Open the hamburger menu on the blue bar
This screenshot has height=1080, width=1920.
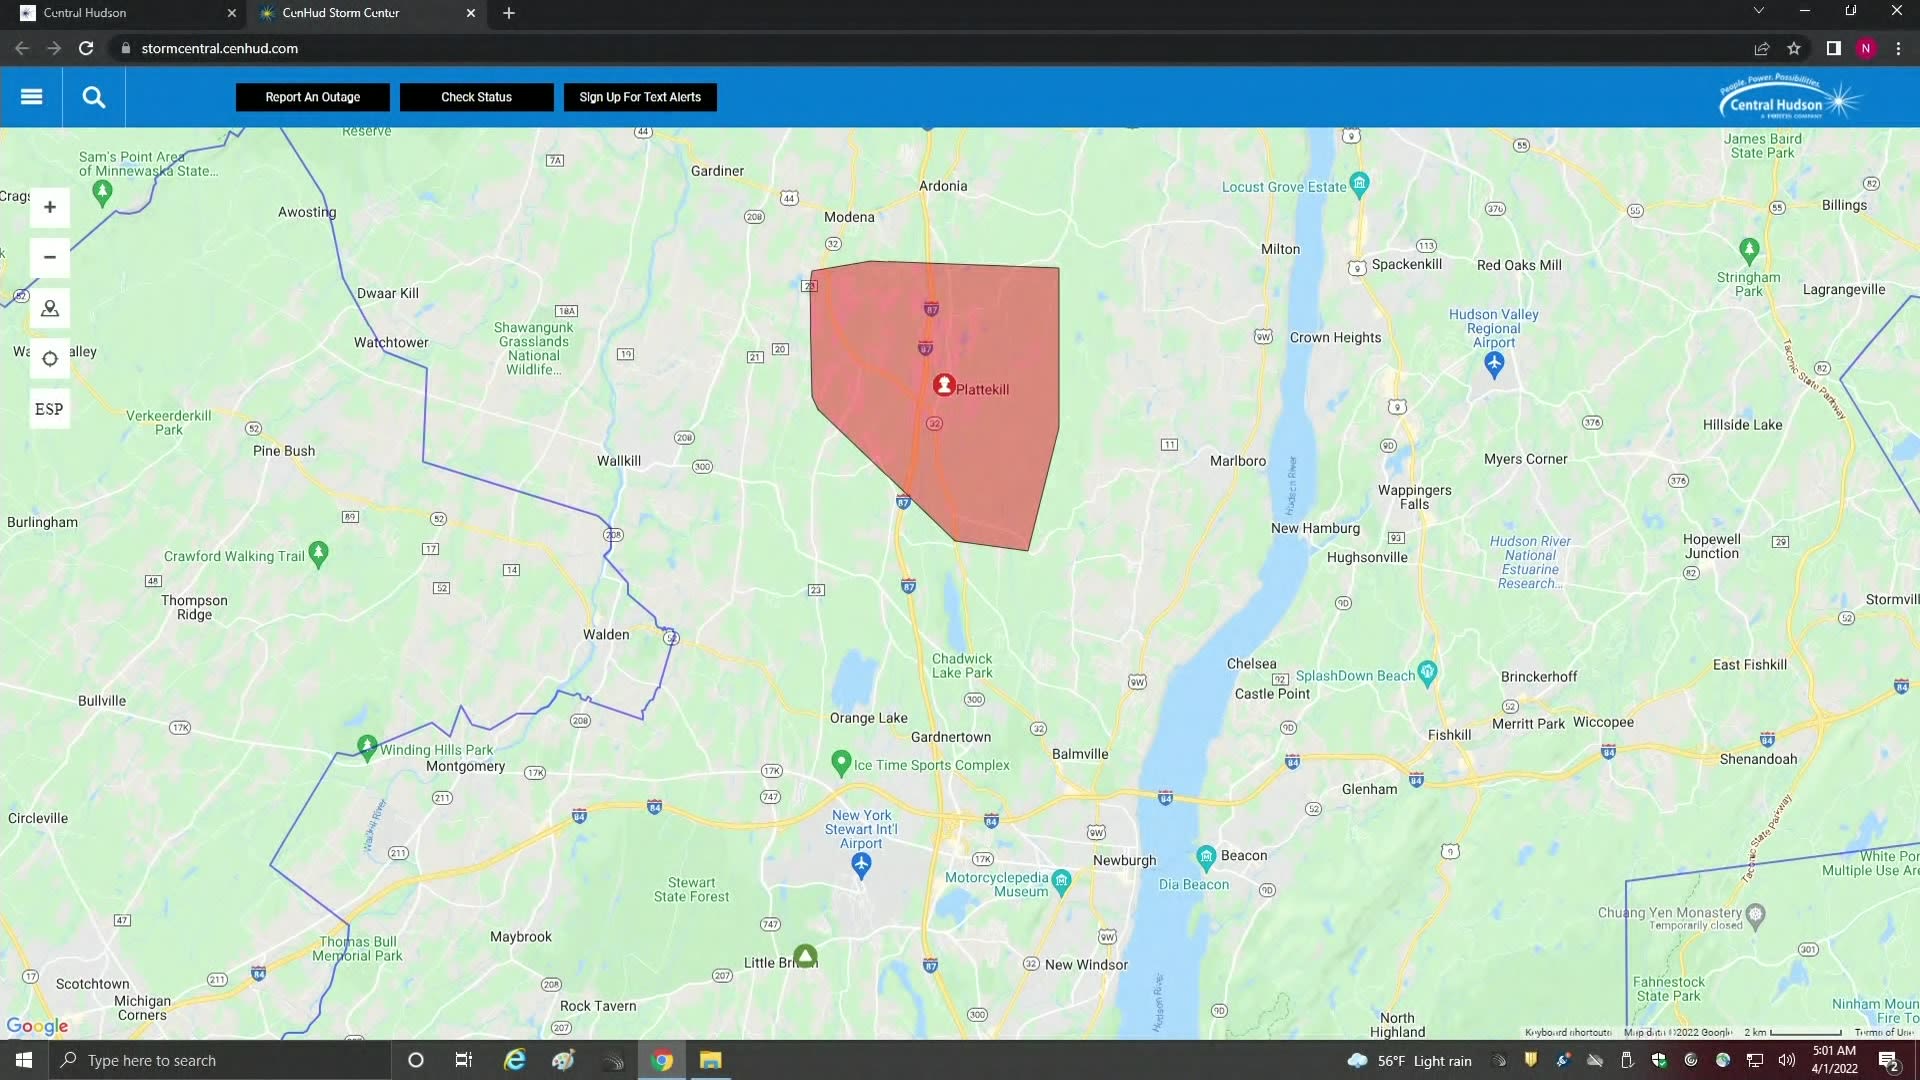tap(31, 96)
